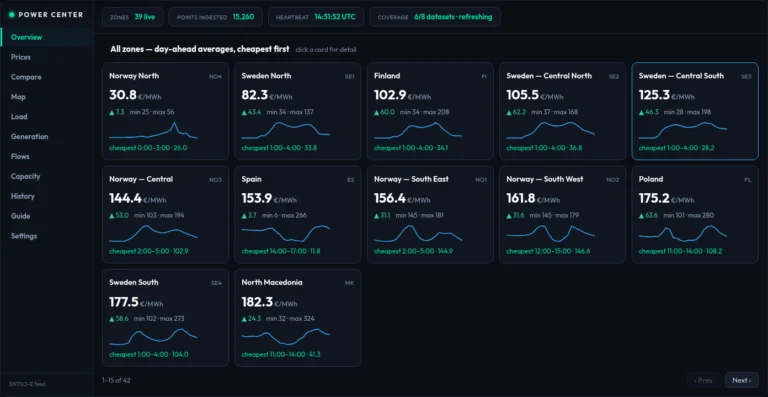This screenshot has height=397, width=768.
Task: Open the Norway North zone card
Action: pyautogui.click(x=166, y=111)
